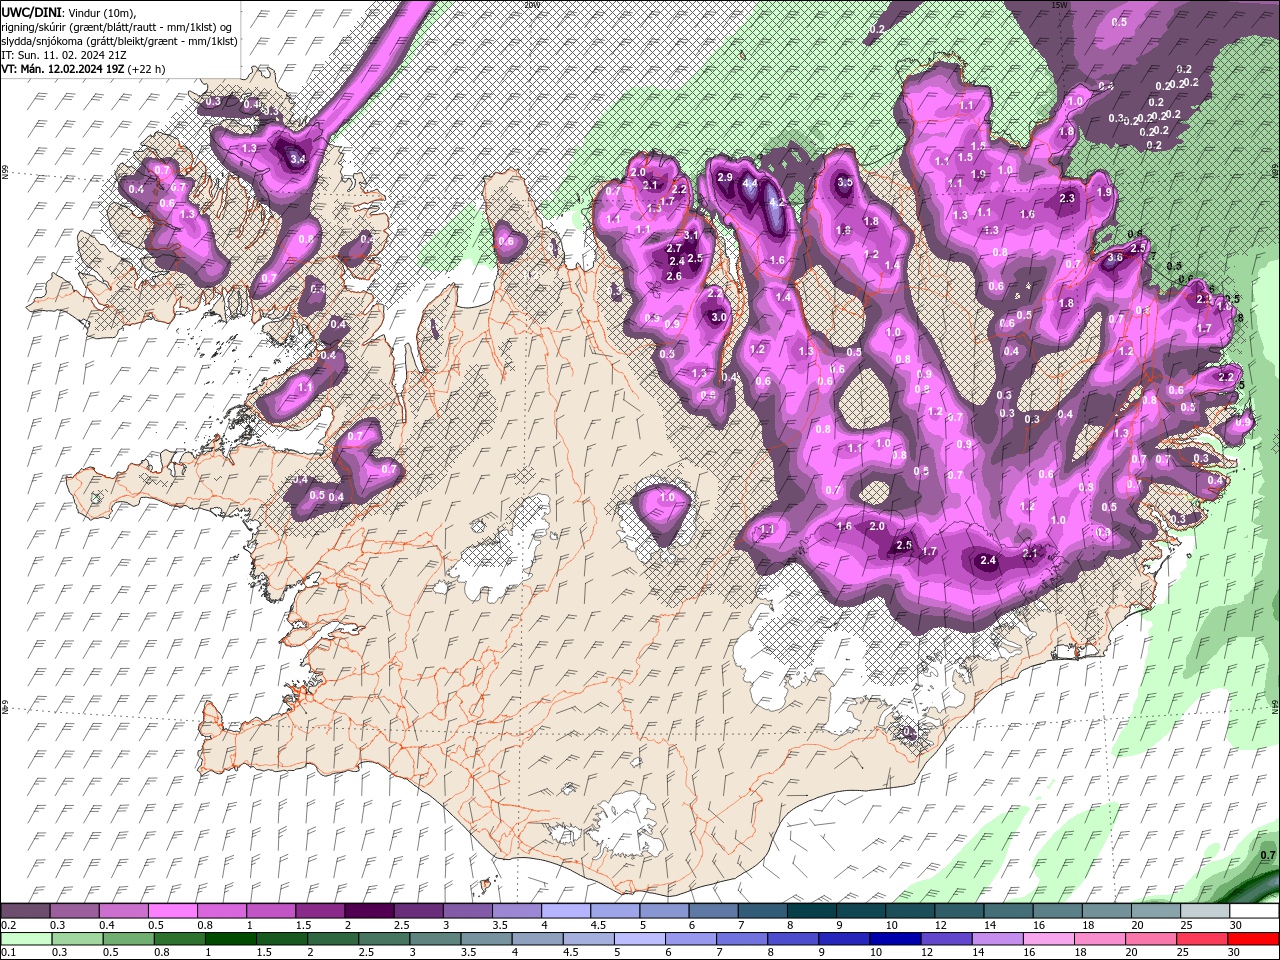Pick the darkest green swatch between 1 and 1.5
The height and width of the screenshot is (960, 1280).
[x=230, y=939]
